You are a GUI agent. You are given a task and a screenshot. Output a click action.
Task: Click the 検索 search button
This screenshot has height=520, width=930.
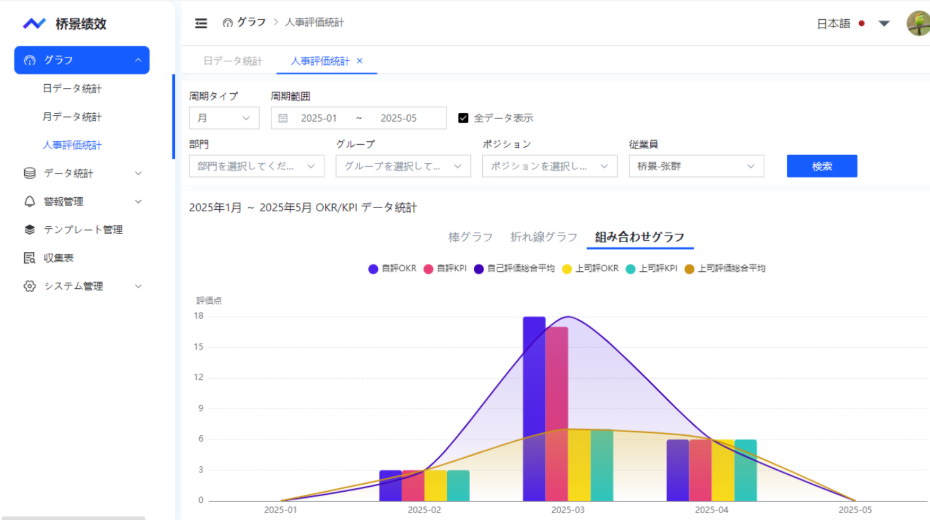coord(821,166)
